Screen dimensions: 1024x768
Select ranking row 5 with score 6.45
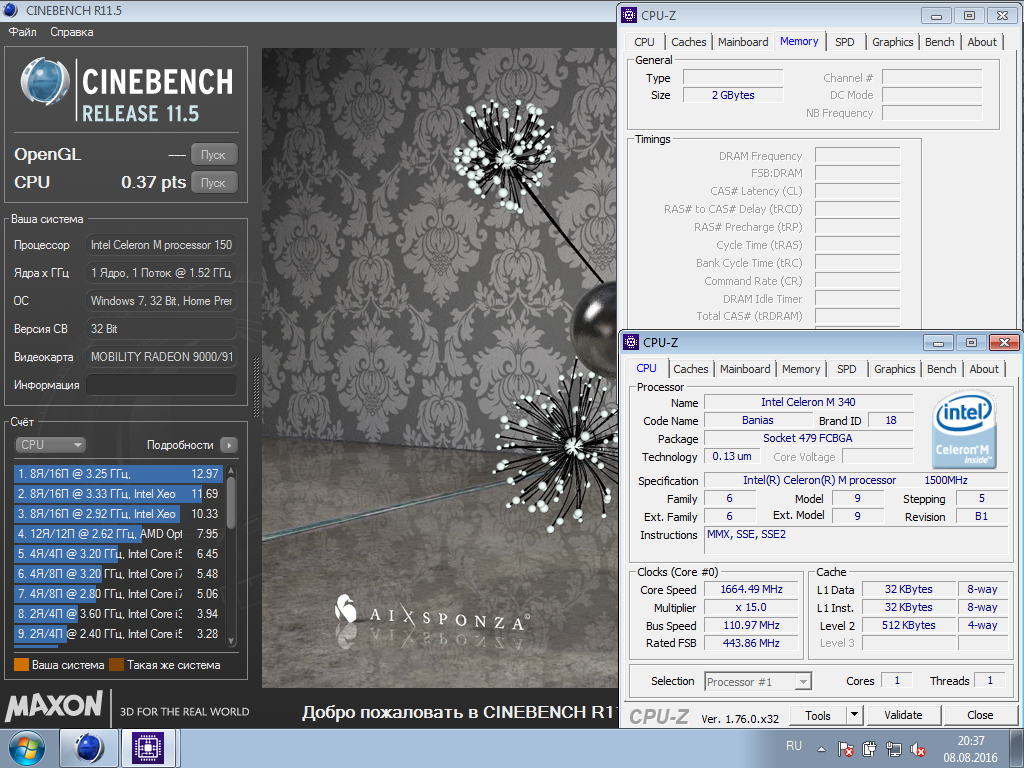(118, 554)
